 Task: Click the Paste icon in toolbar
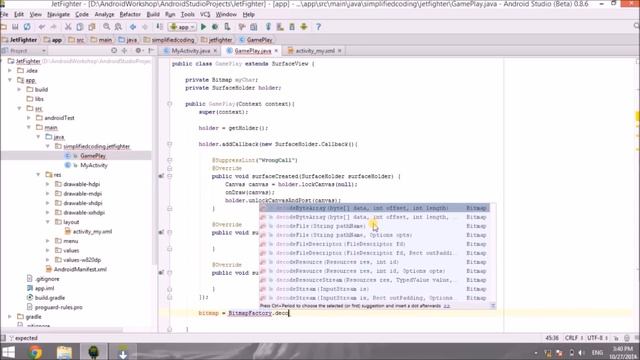(92, 27)
